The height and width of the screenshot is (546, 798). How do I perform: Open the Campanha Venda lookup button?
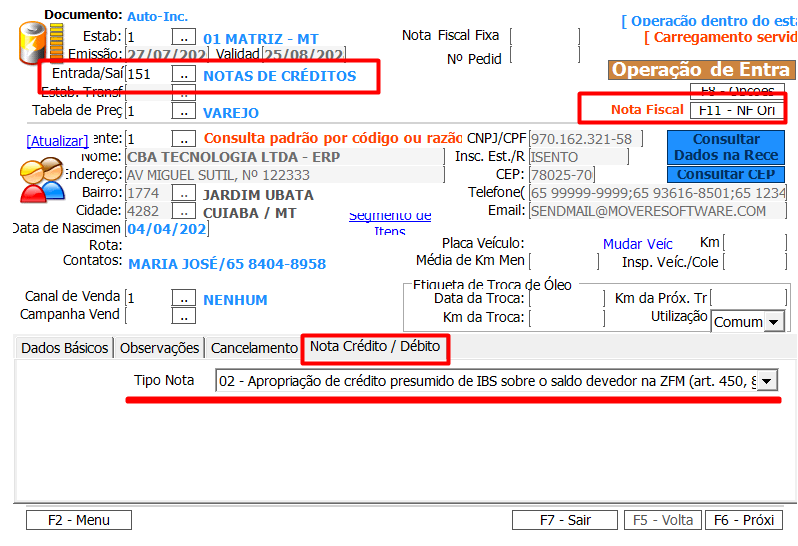point(184,315)
